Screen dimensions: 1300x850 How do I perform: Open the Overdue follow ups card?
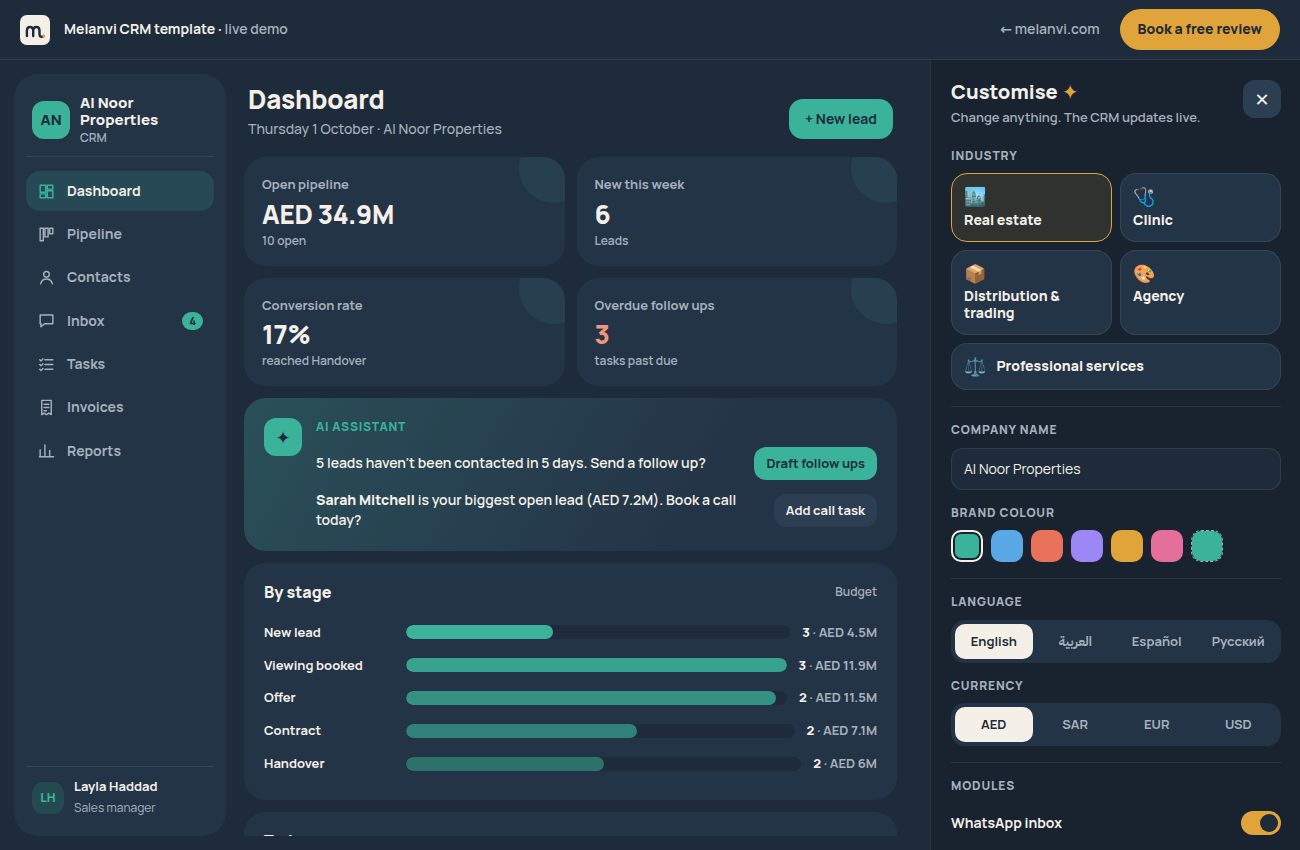click(x=737, y=332)
